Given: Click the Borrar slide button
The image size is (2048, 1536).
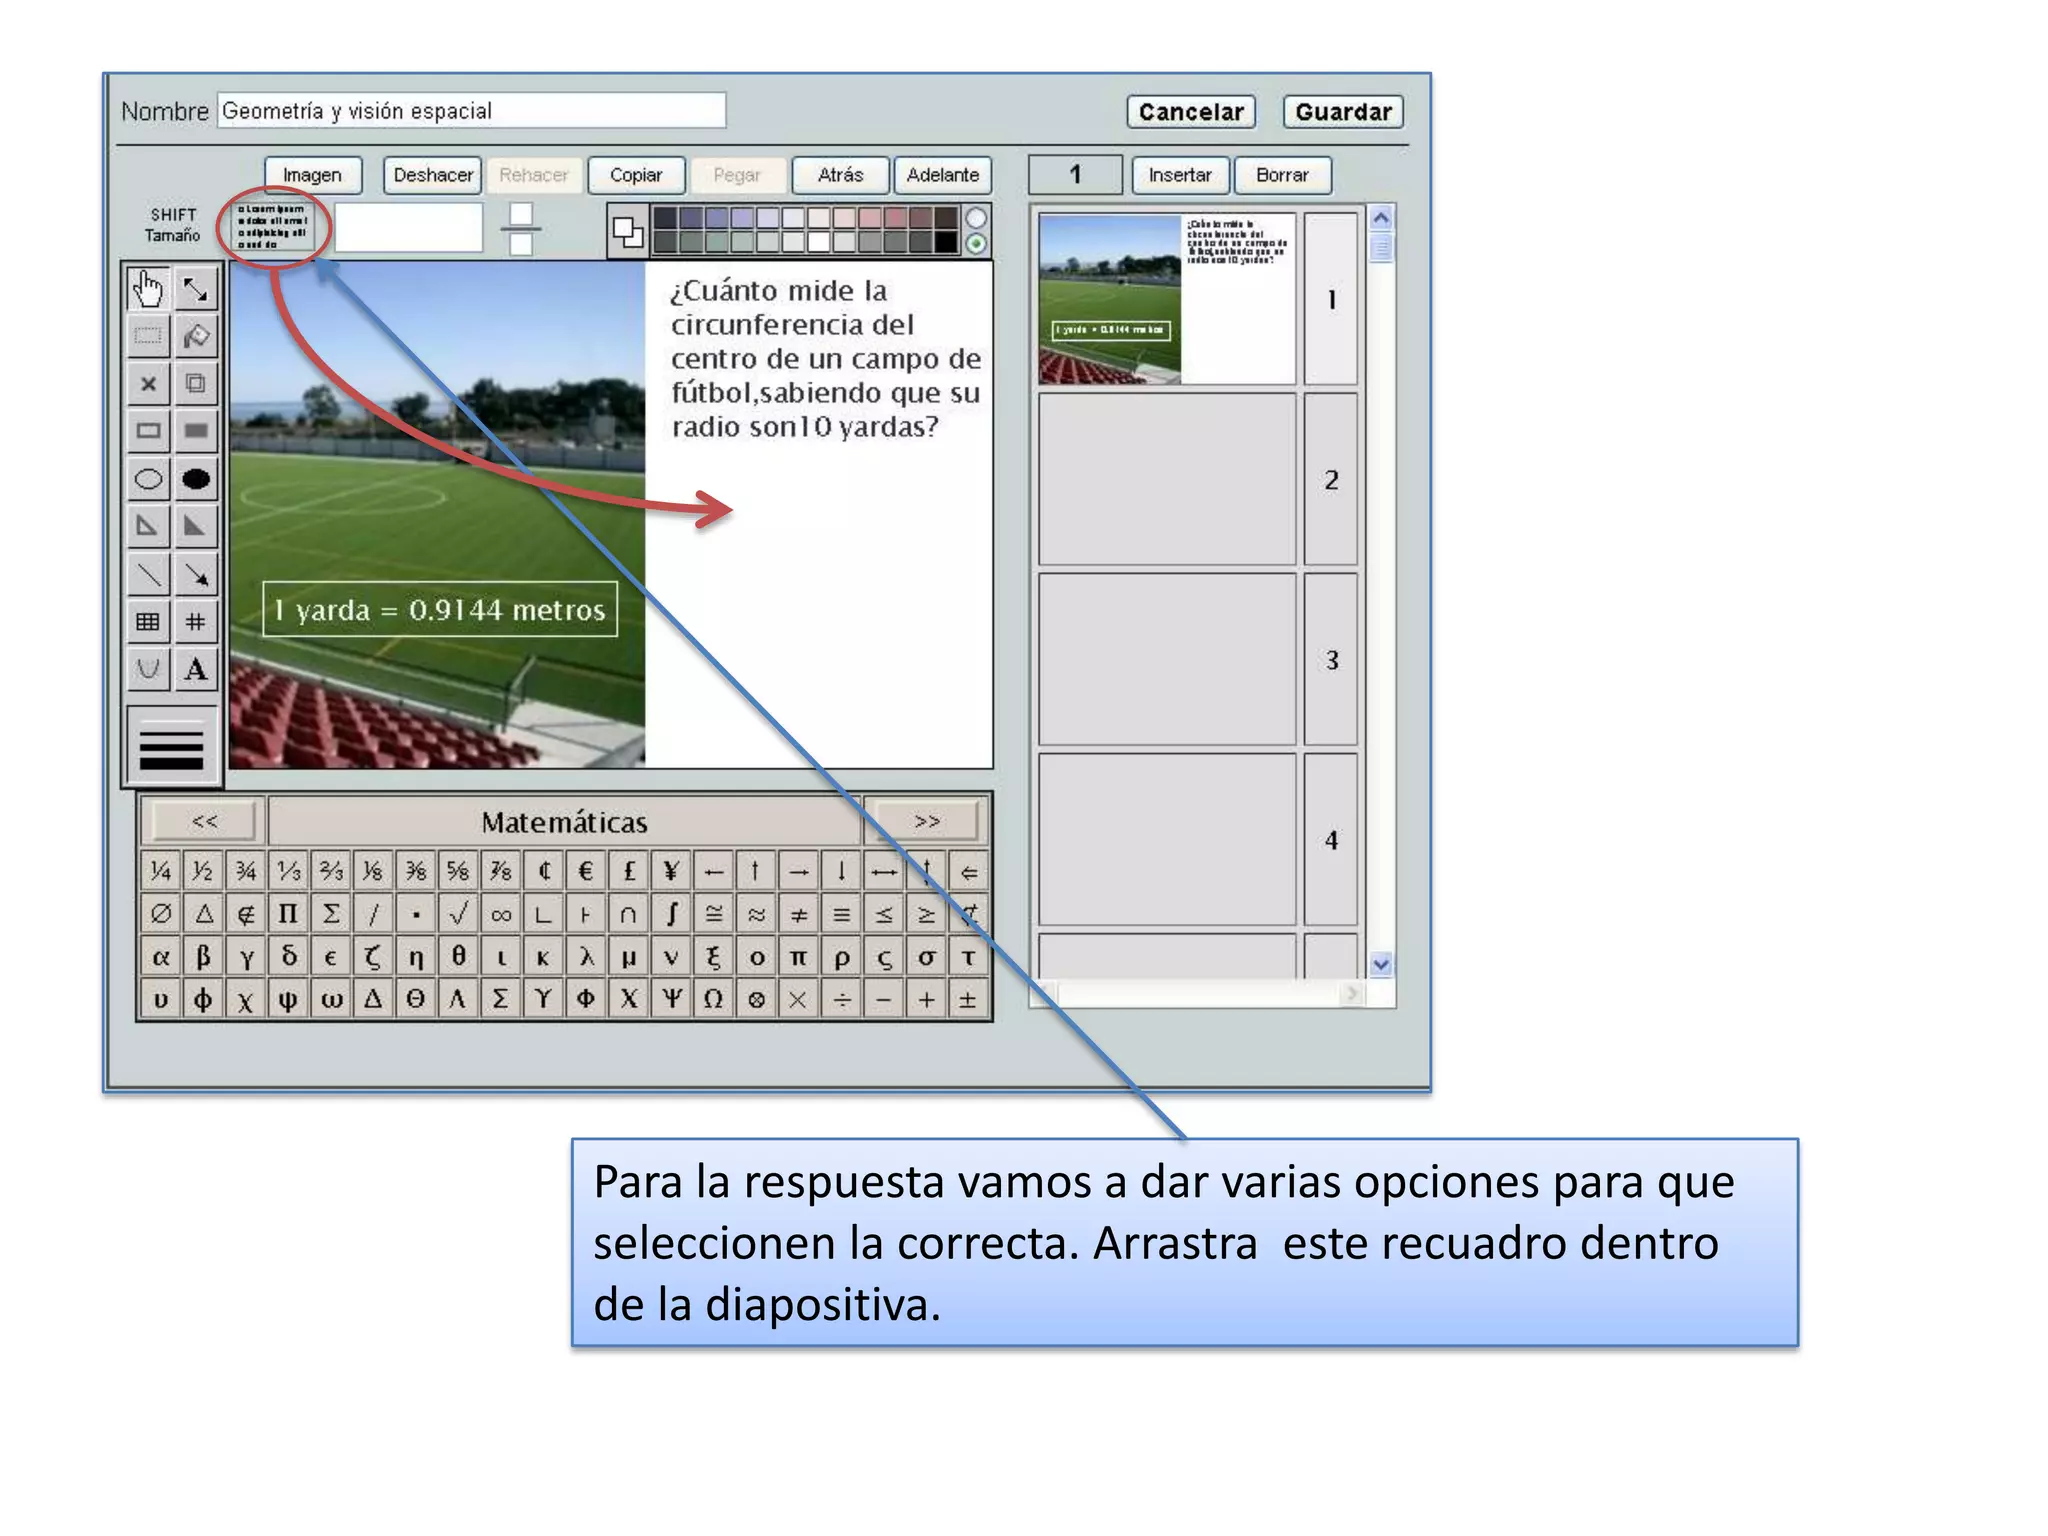Looking at the screenshot, I should [x=1282, y=175].
